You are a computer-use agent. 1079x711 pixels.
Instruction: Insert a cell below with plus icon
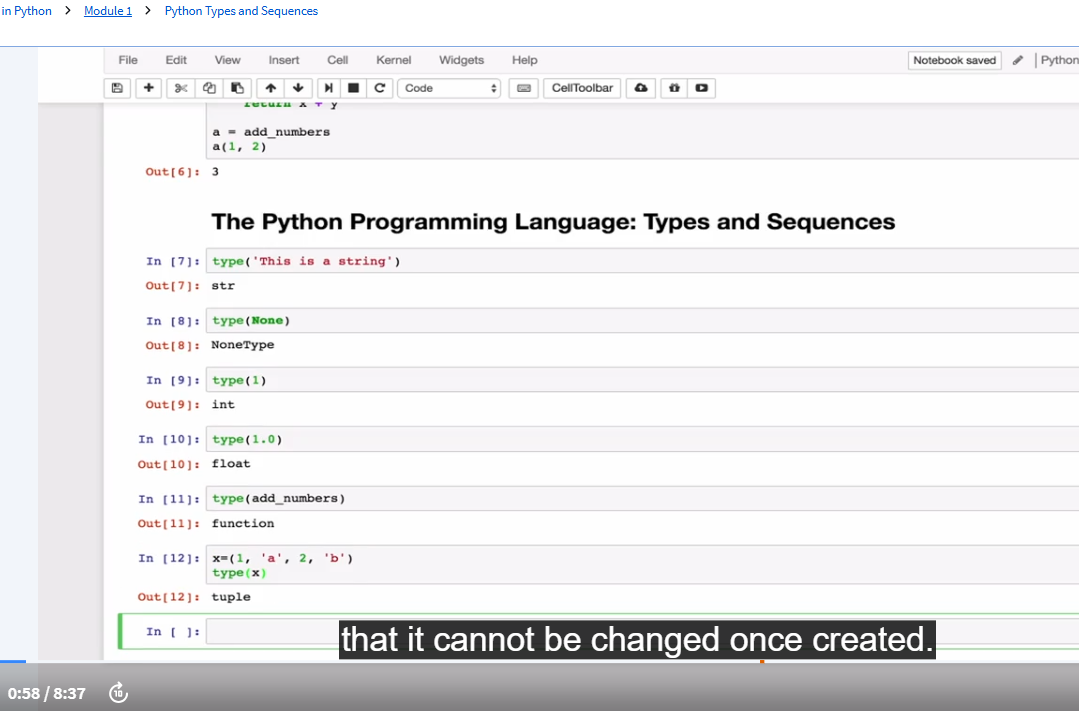[148, 88]
